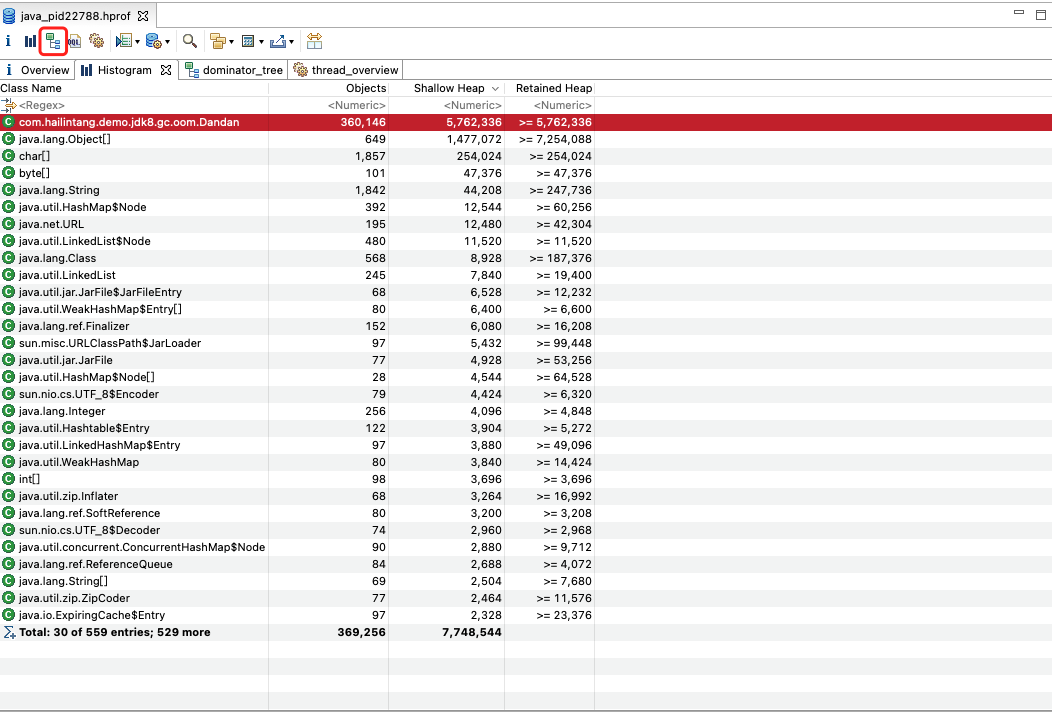Screen dimensions: 1052x712
Task: Select the sun.nio.cs.UTF_8$Encoder row
Action: pyautogui.click(x=526, y=394)
